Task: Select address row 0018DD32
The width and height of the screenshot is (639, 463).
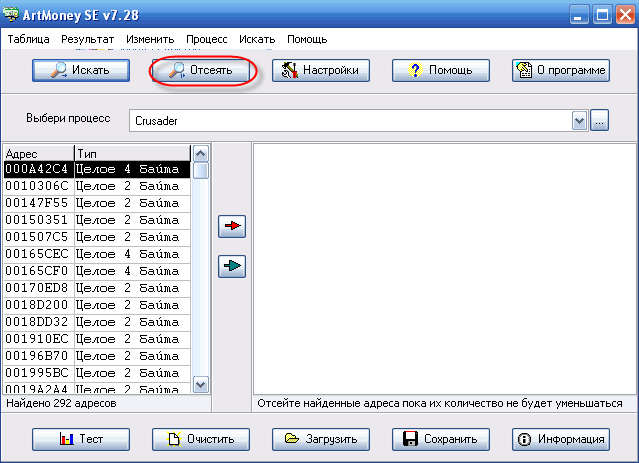Action: [x=97, y=322]
